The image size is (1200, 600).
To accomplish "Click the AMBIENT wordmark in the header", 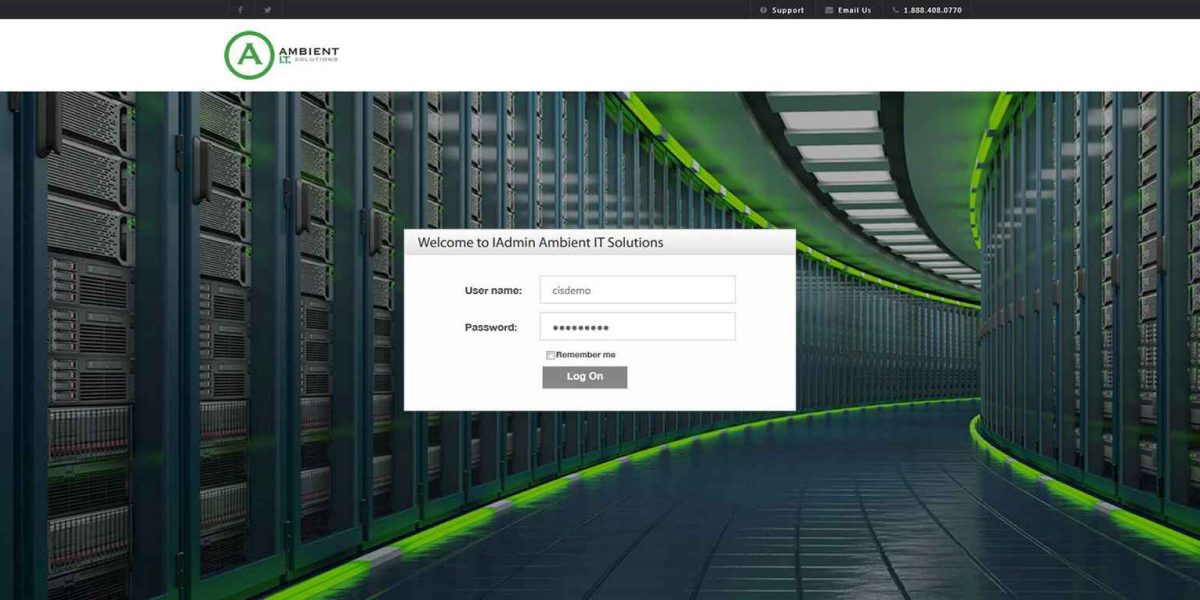I will pos(311,50).
